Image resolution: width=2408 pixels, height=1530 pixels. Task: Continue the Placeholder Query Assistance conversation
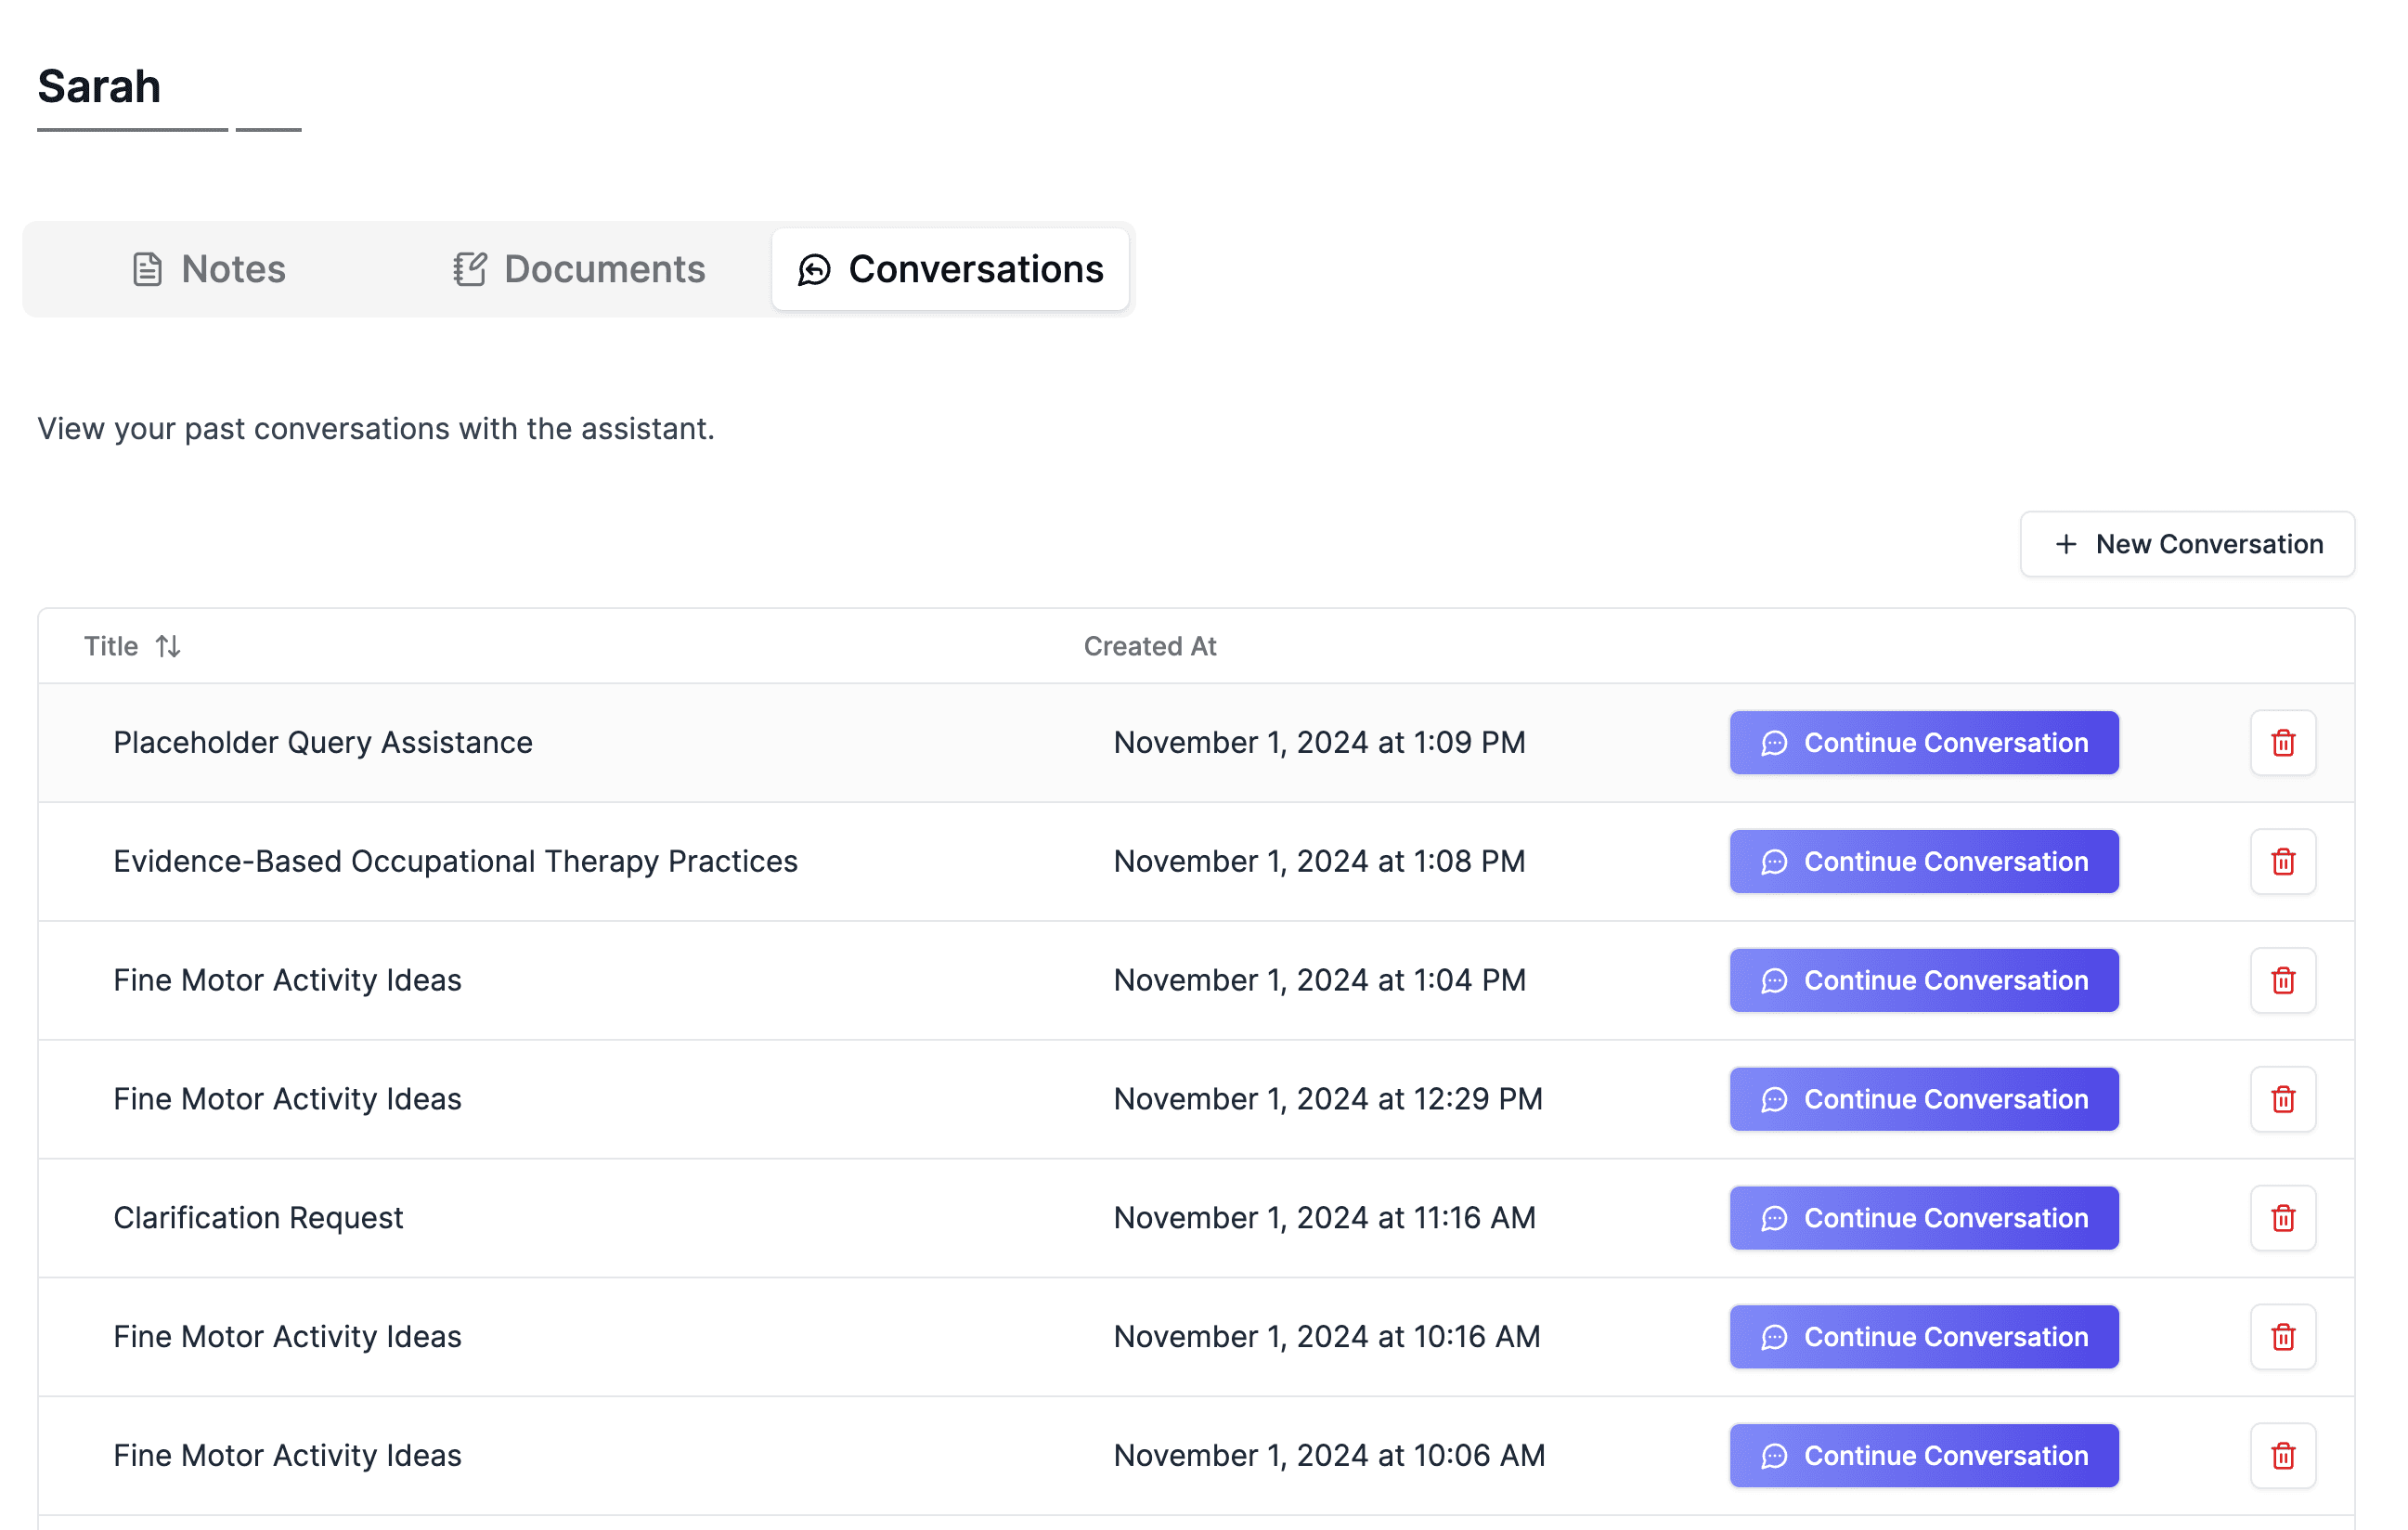pyautogui.click(x=1923, y=743)
